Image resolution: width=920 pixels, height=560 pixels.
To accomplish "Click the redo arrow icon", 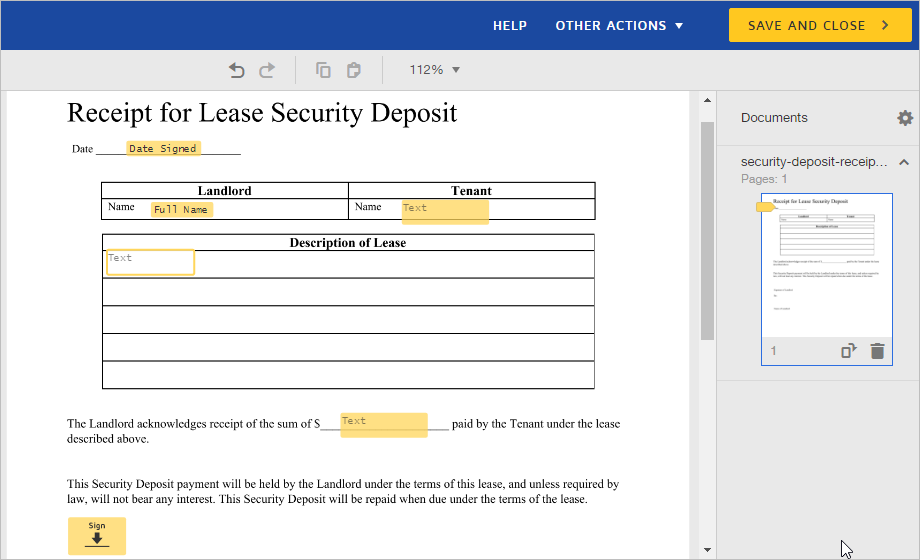I will click(267, 70).
